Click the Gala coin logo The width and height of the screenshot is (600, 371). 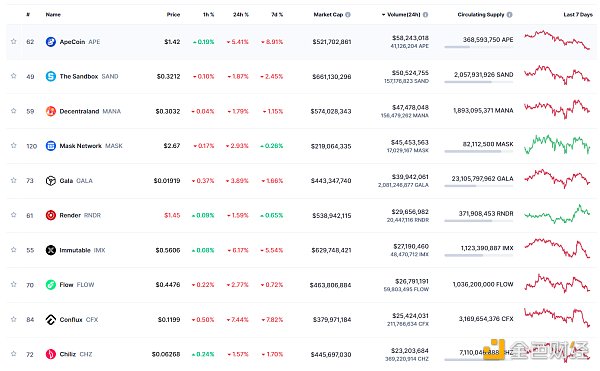[51, 181]
